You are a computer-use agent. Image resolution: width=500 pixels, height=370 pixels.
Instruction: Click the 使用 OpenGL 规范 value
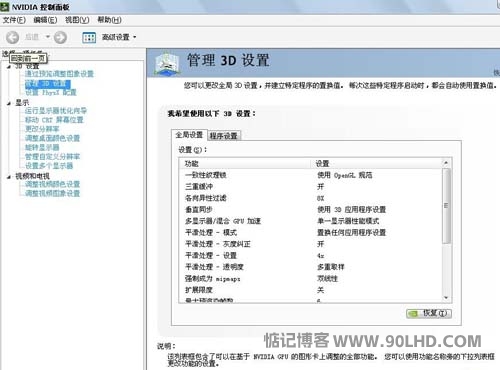coord(345,175)
